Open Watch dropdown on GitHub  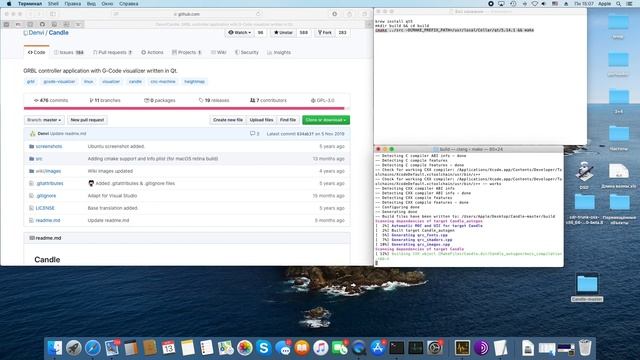240,33
